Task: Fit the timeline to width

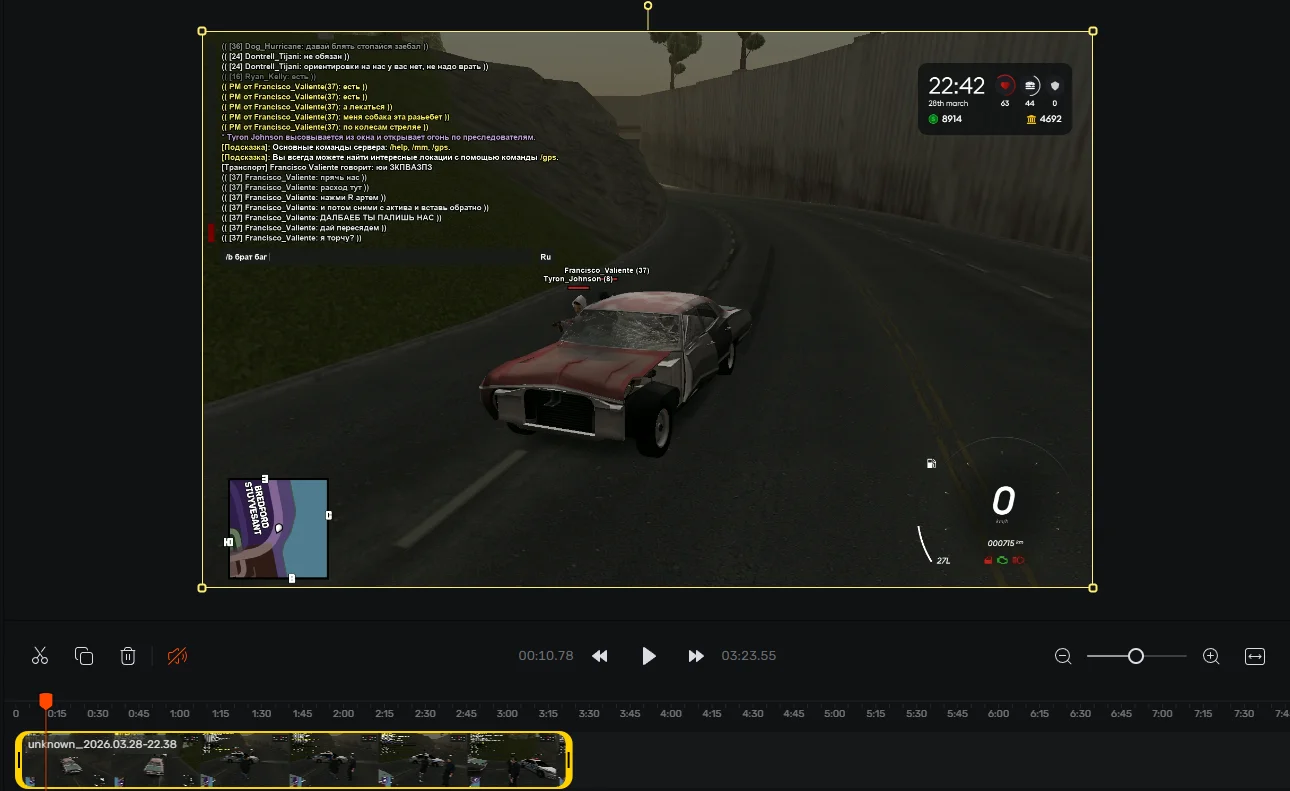Action: pos(1254,656)
